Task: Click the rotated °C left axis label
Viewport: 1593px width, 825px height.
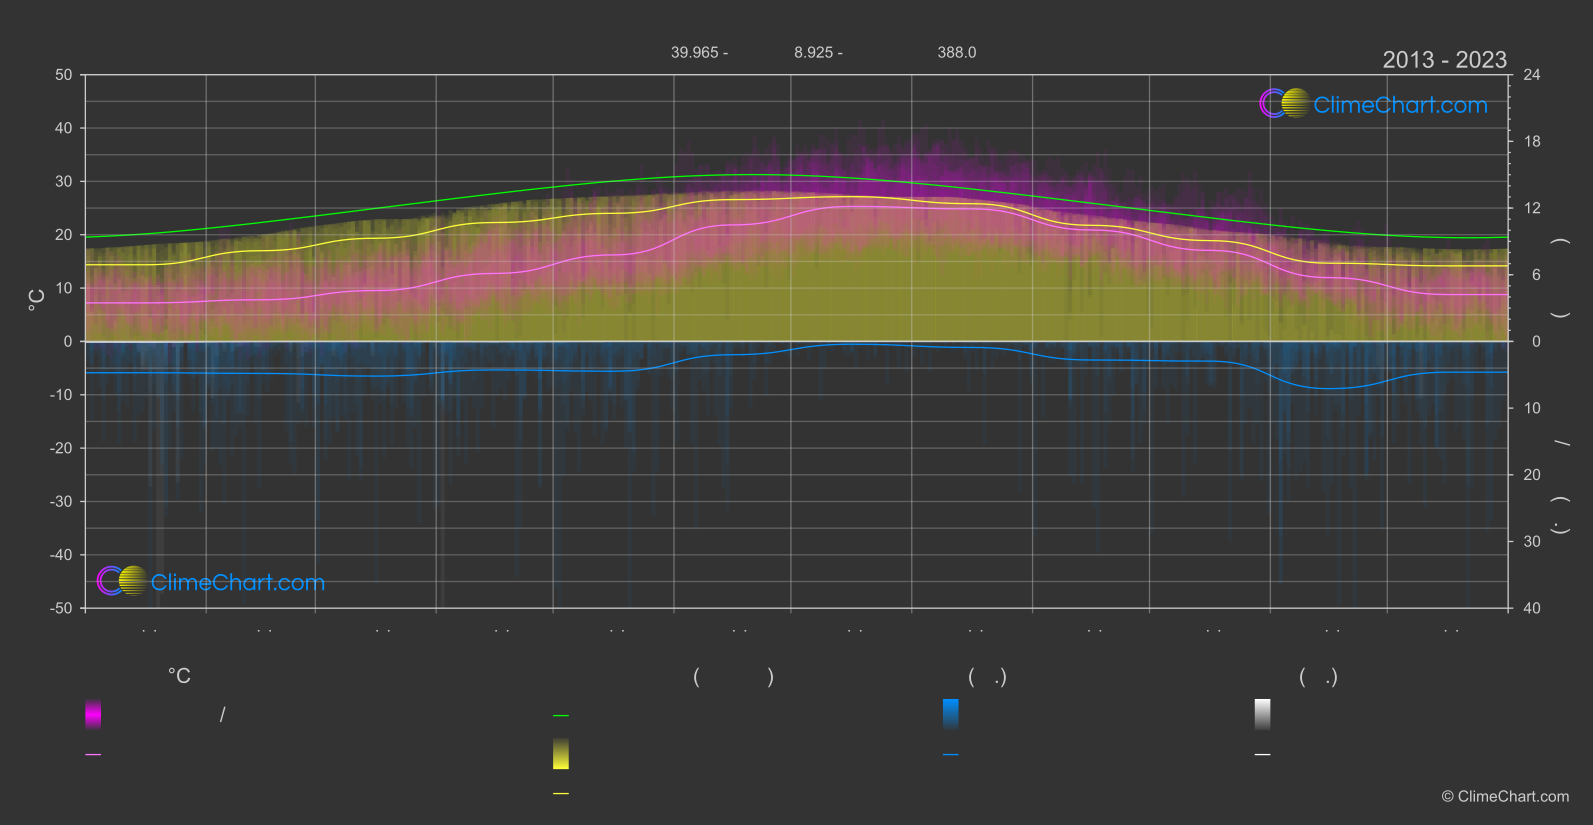Action: [37, 300]
